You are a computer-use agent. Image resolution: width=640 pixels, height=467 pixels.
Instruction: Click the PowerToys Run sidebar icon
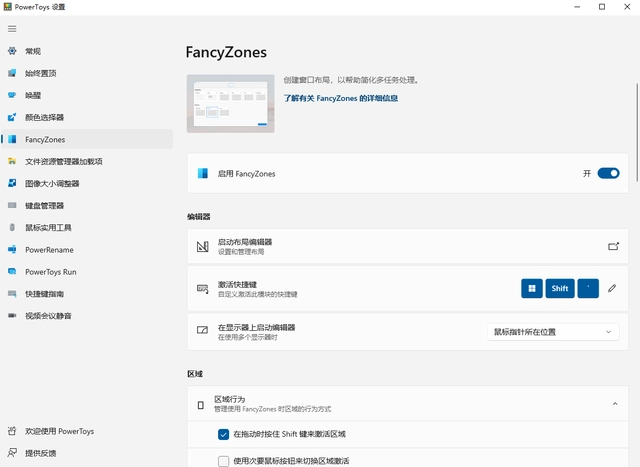point(12,271)
